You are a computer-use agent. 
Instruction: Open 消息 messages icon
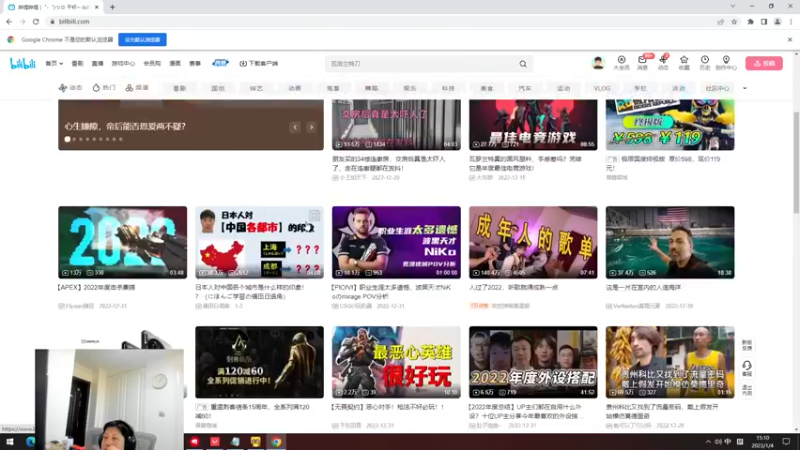(x=642, y=63)
